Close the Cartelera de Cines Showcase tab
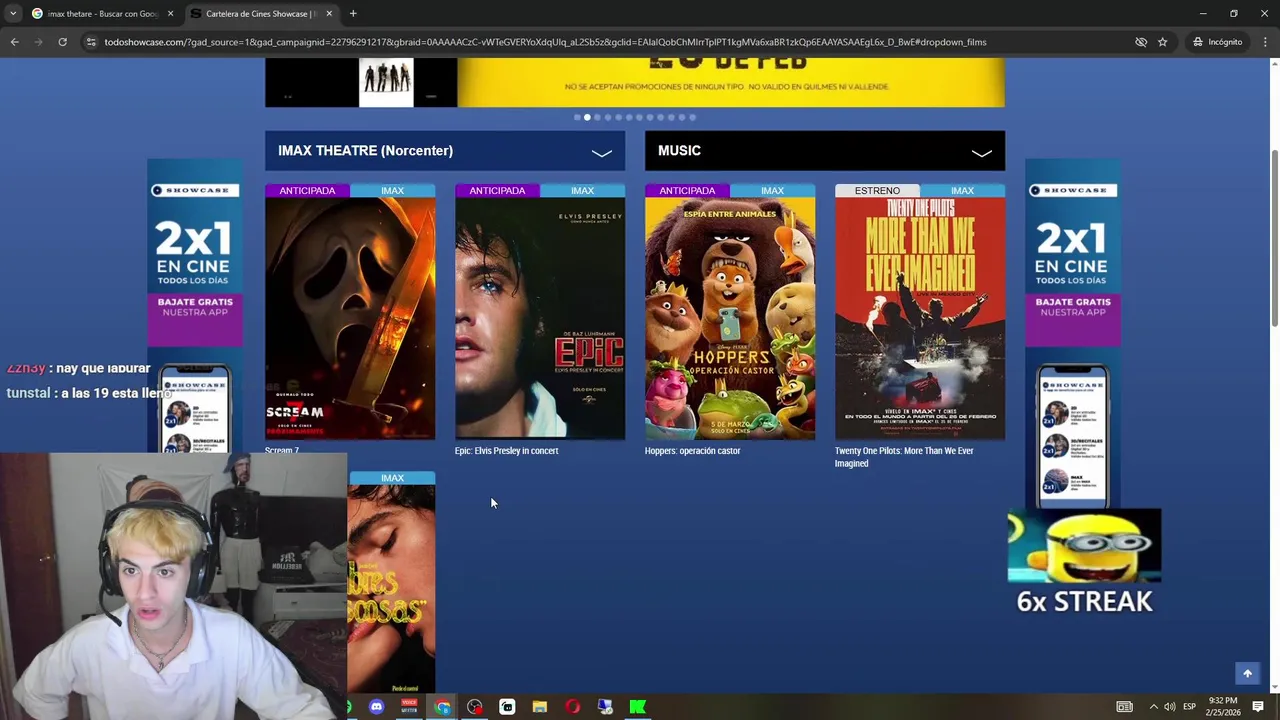The width and height of the screenshot is (1280, 720). coord(329,13)
